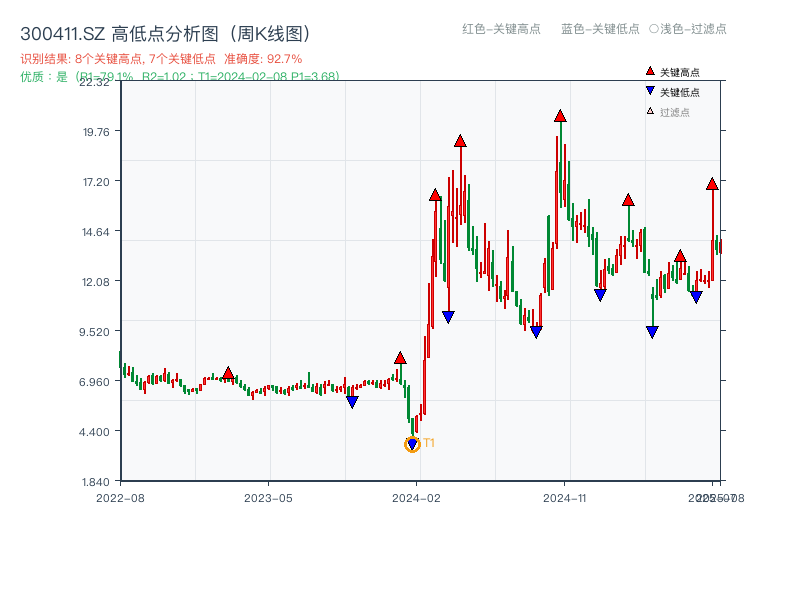Image resolution: width=800 pixels, height=600 pixels.
Task: Click the green parameter text R1=79.1%
Action: pos(103,73)
